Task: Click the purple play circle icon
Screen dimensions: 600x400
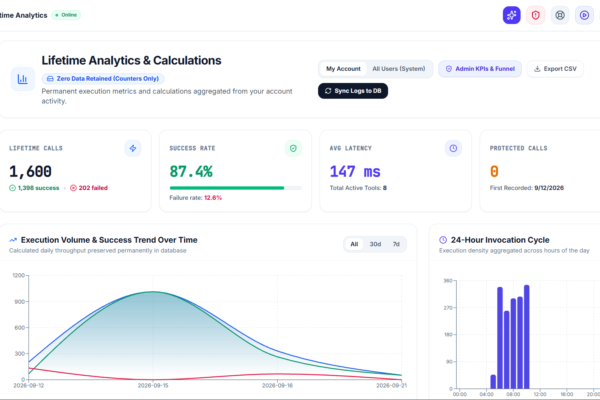Action: point(584,15)
